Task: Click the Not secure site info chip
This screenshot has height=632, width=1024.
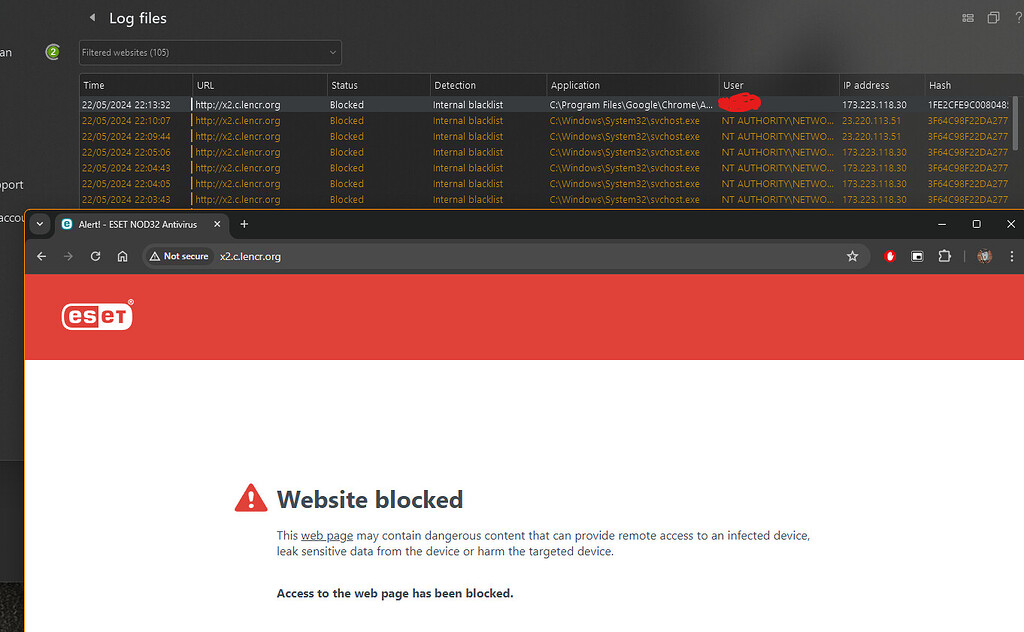Action: tap(179, 256)
